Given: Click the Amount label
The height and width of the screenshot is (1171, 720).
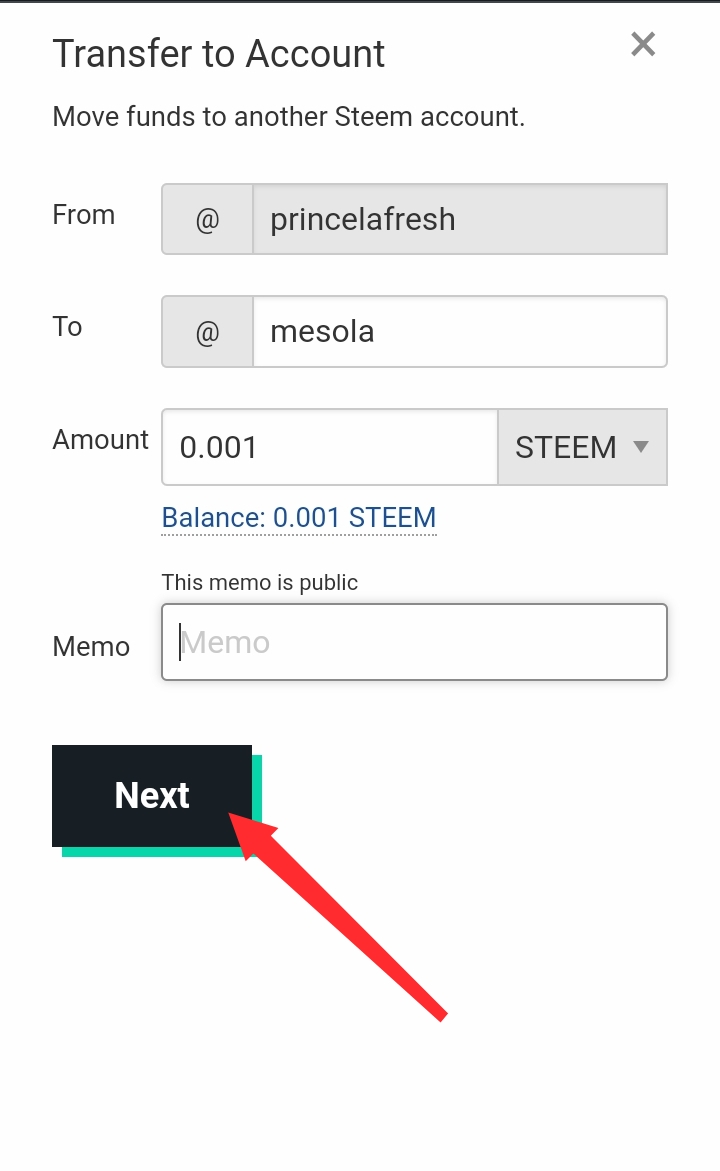Looking at the screenshot, I should pyautogui.click(x=100, y=440).
